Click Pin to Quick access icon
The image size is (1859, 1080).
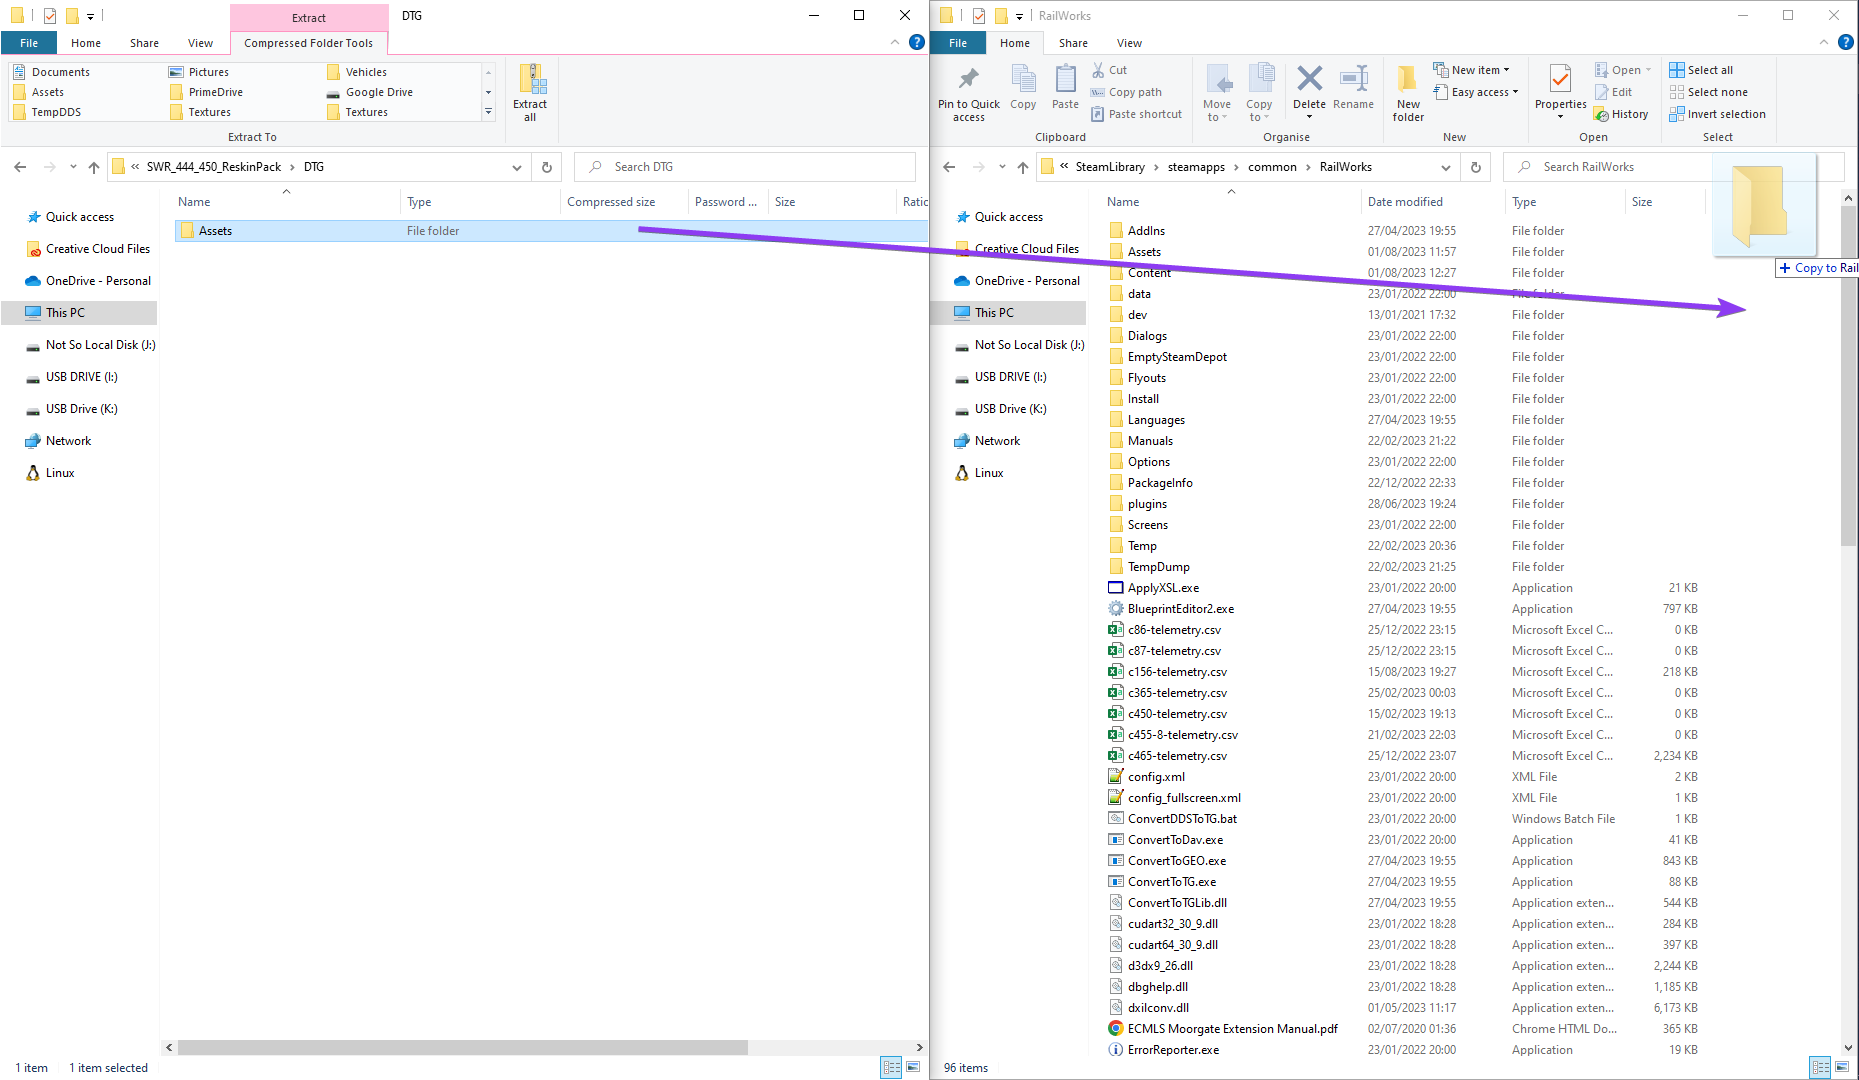[x=968, y=93]
